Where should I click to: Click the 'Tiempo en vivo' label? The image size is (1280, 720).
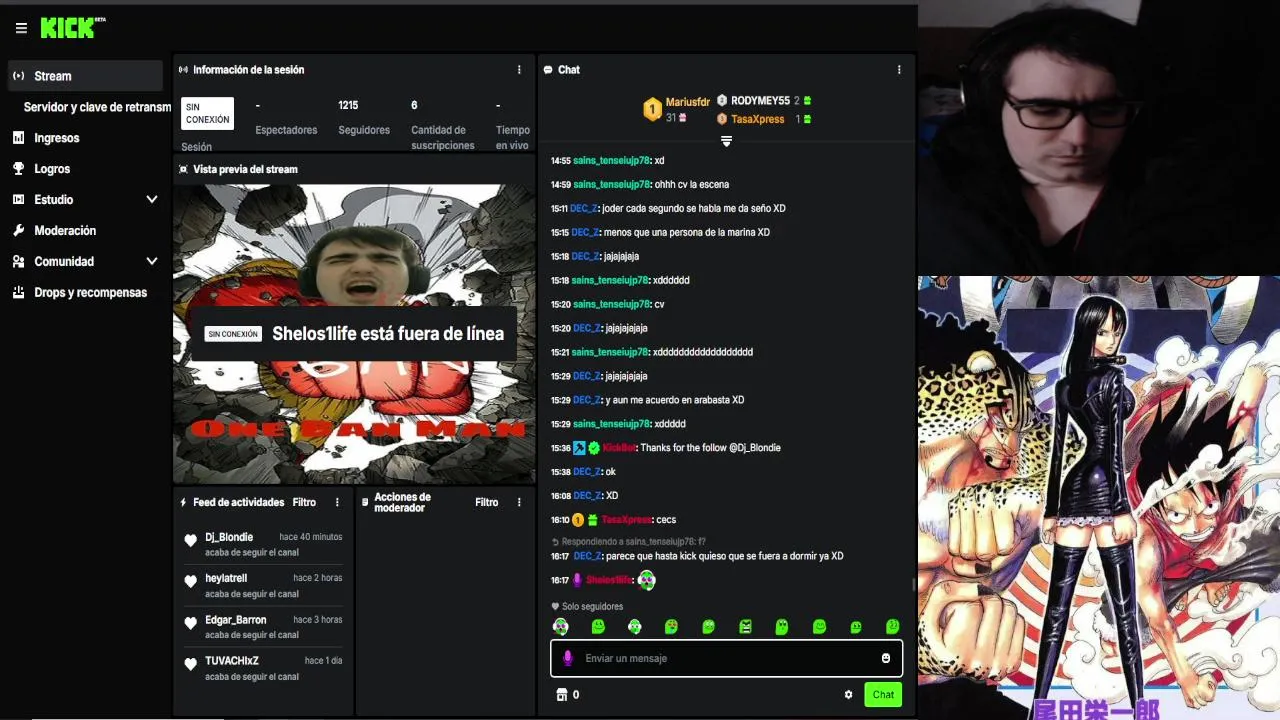512,137
